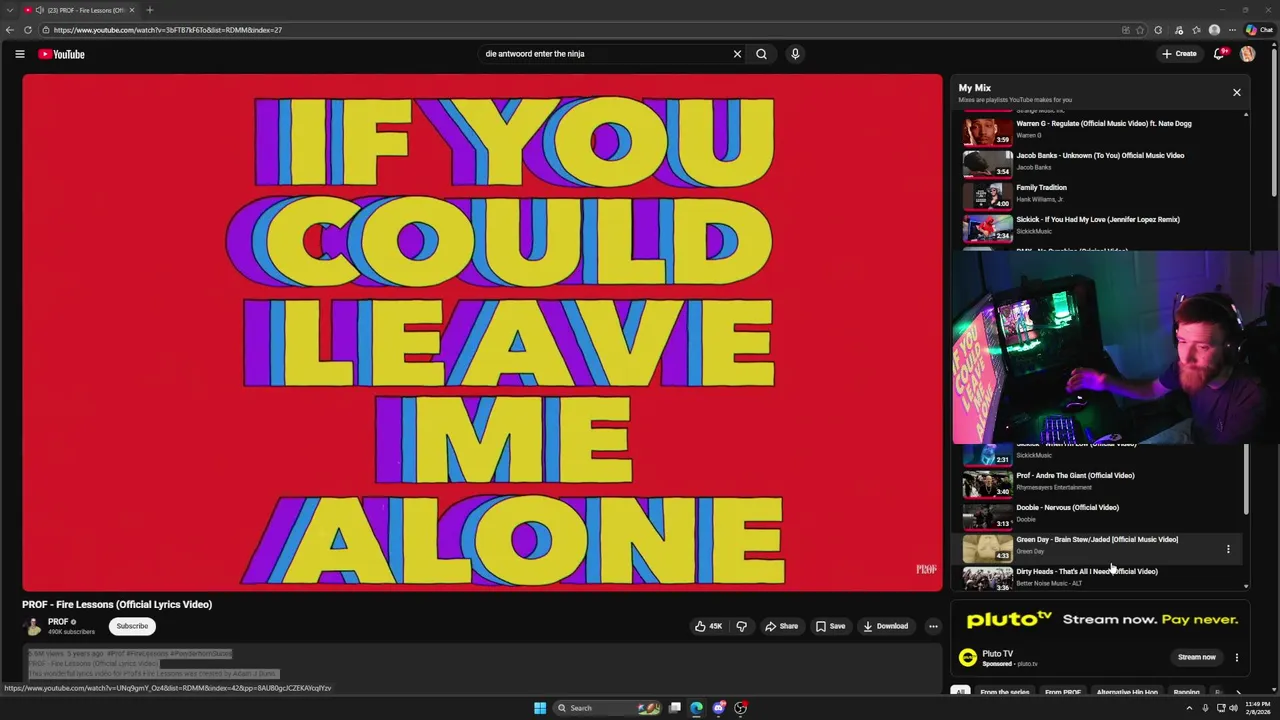Image resolution: width=1280 pixels, height=720 pixels.
Task: Click Stream now on Pluto TV ad
Action: pyautogui.click(x=1196, y=657)
